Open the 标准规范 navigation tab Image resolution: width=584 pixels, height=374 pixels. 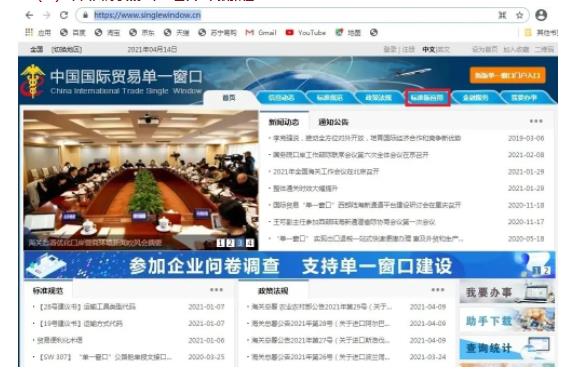[330, 98]
